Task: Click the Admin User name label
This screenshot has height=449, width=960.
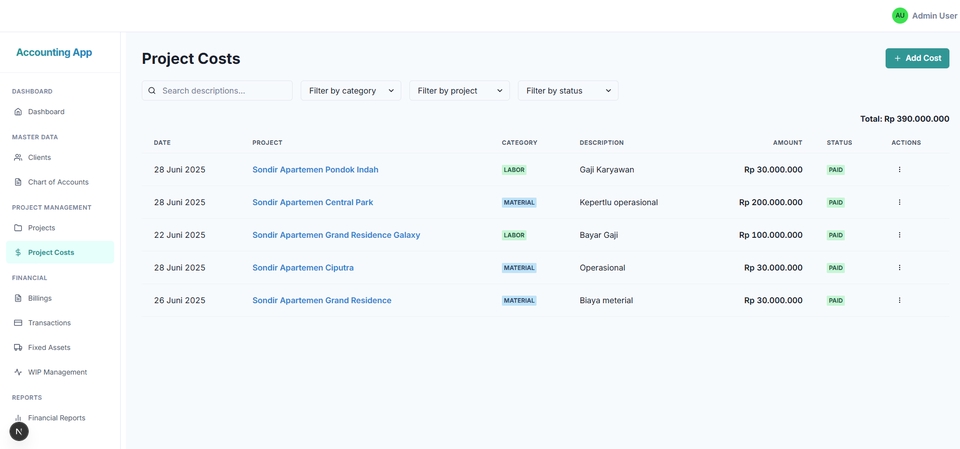Action: pyautogui.click(x=934, y=16)
